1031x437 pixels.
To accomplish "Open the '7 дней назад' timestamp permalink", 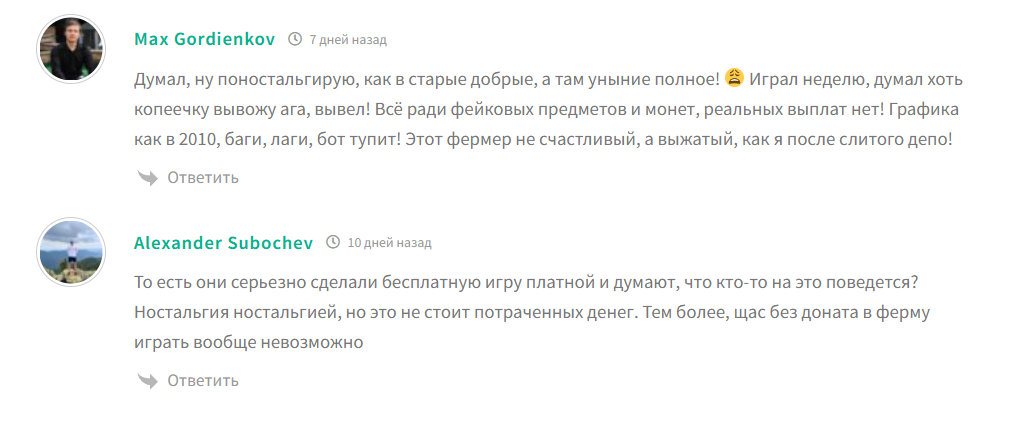I will point(348,40).
